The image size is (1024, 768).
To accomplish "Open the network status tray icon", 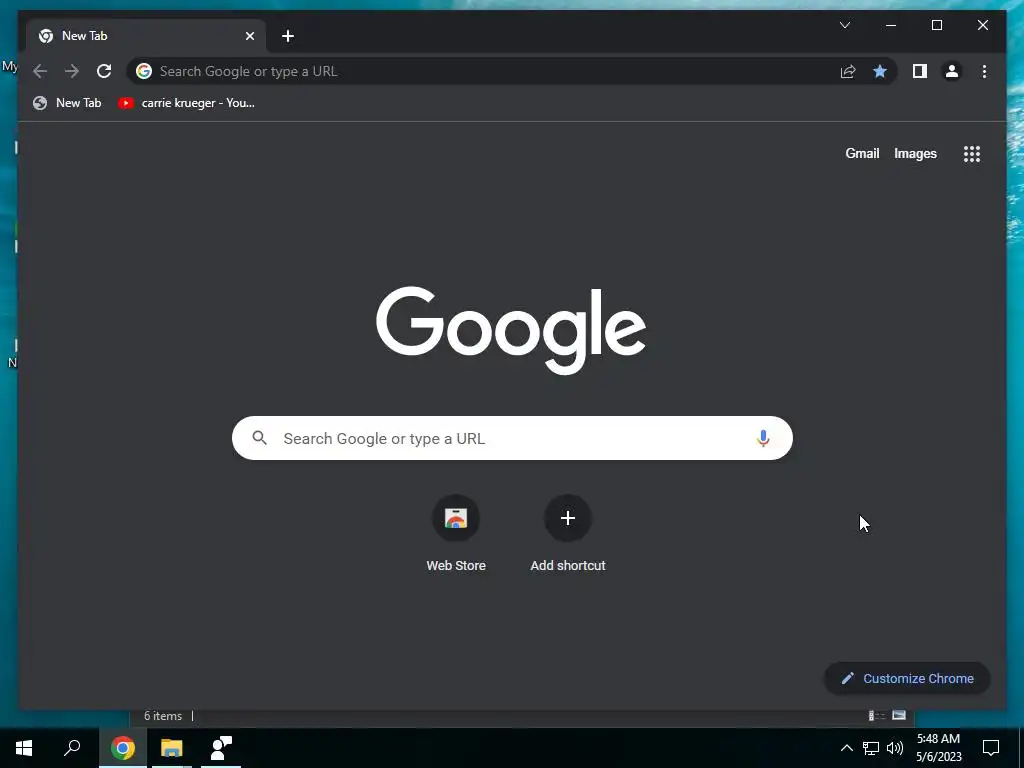I will coord(871,748).
